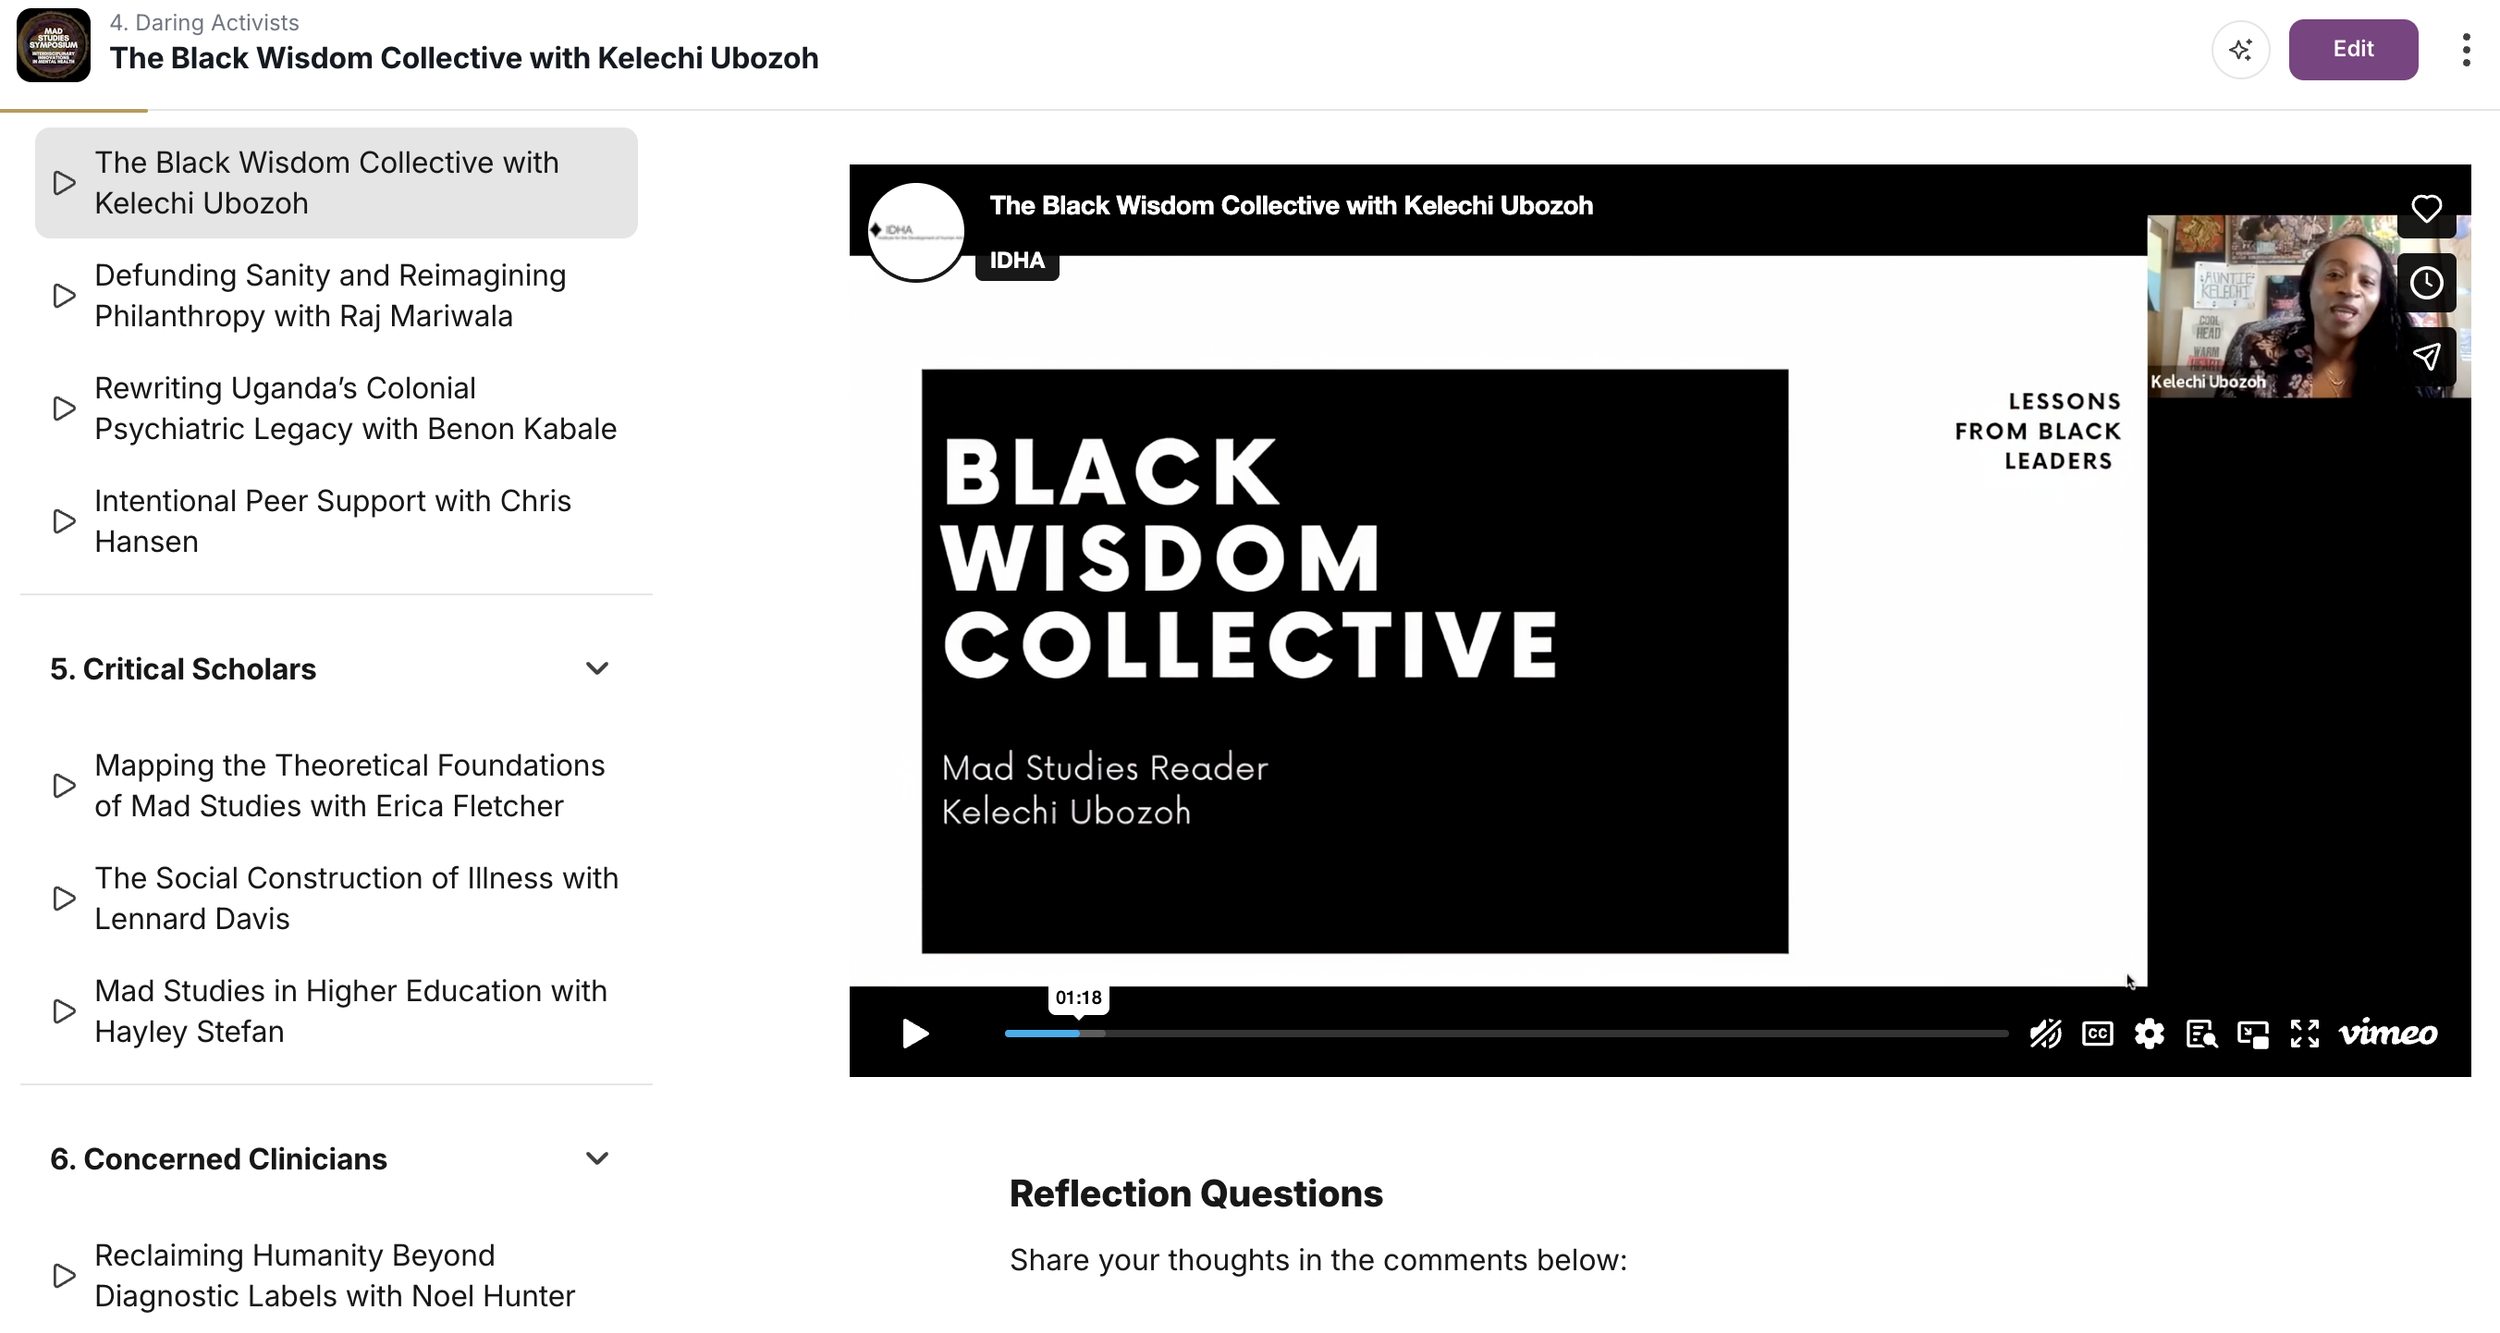Click the IDHA channel link
2500x1333 pixels.
pyautogui.click(x=1016, y=261)
